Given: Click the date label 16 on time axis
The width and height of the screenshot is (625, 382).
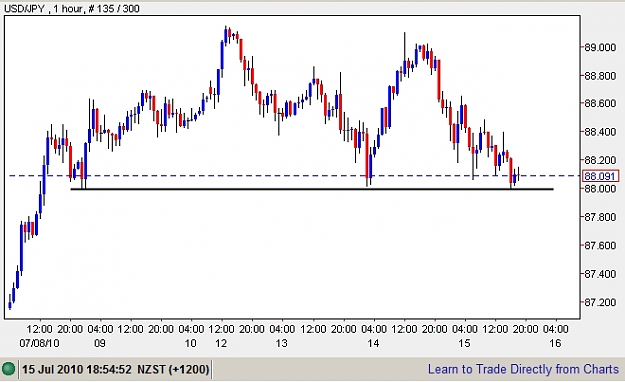Looking at the screenshot, I should coord(555,343).
